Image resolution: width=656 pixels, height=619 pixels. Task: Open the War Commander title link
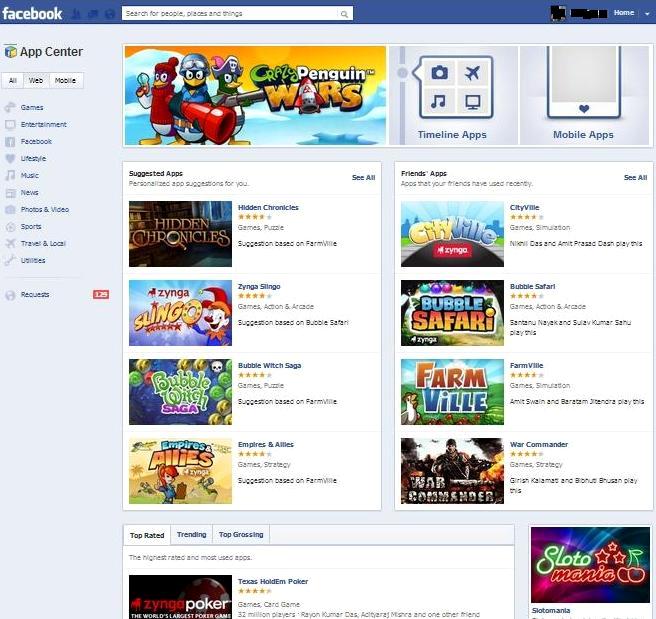(539, 445)
